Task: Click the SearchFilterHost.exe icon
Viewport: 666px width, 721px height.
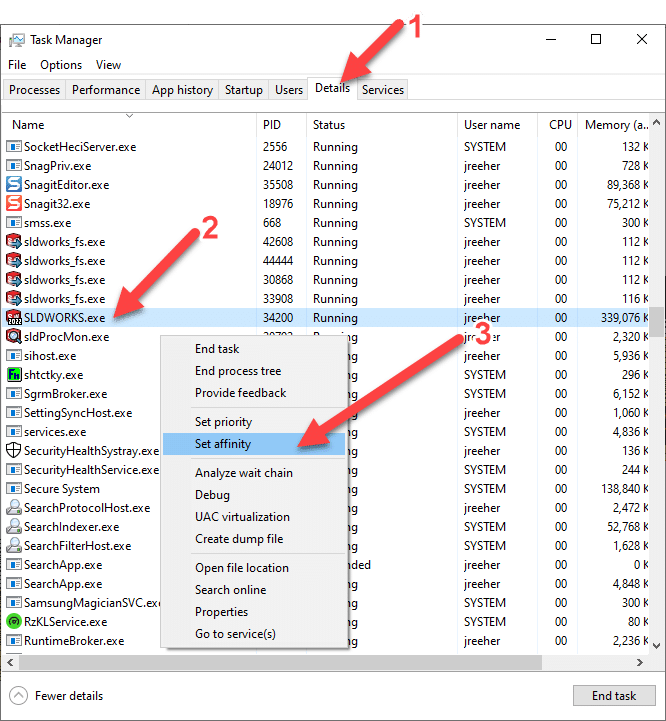Action: click(14, 545)
